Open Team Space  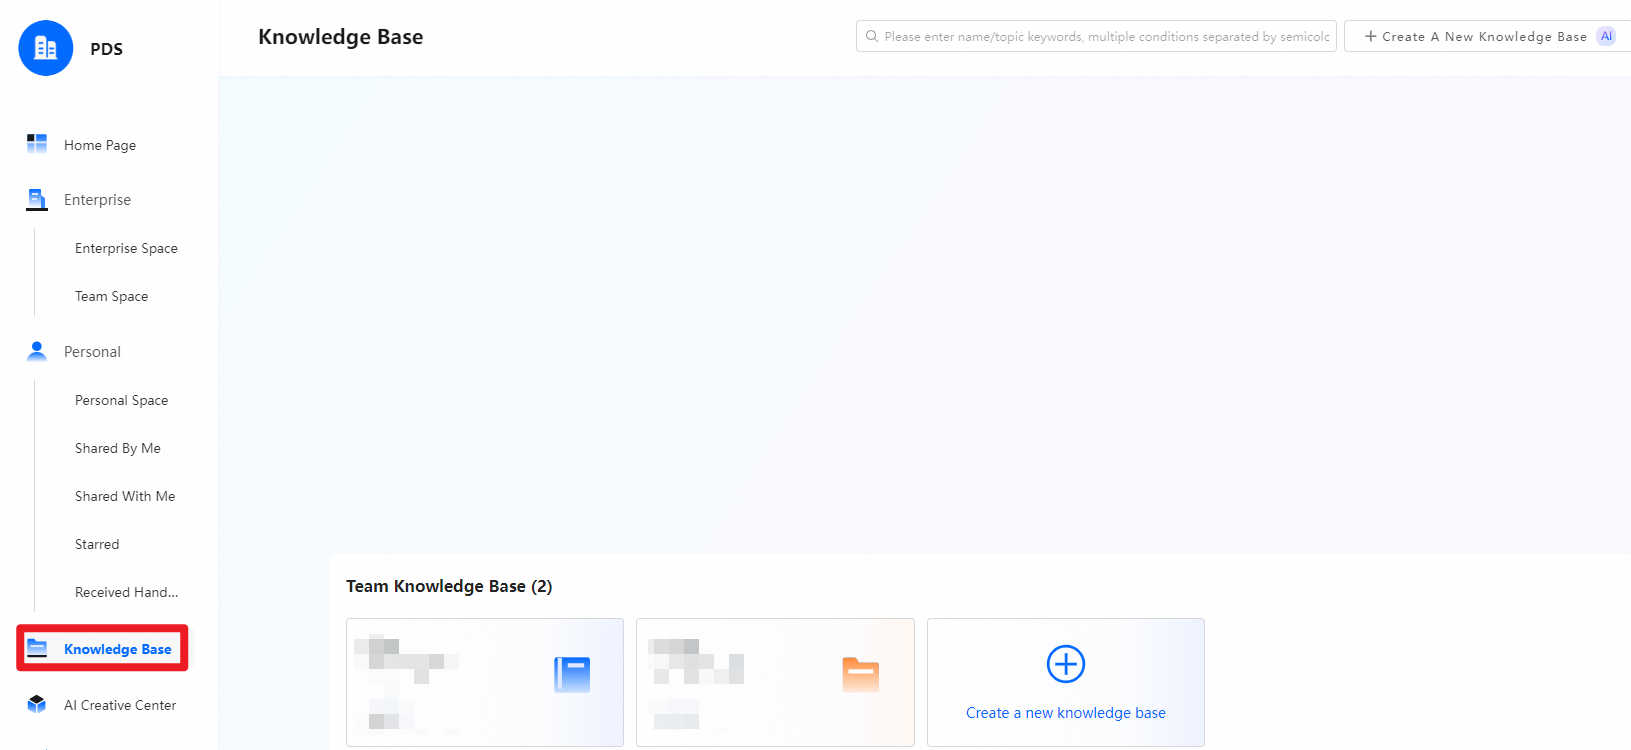pyautogui.click(x=111, y=296)
